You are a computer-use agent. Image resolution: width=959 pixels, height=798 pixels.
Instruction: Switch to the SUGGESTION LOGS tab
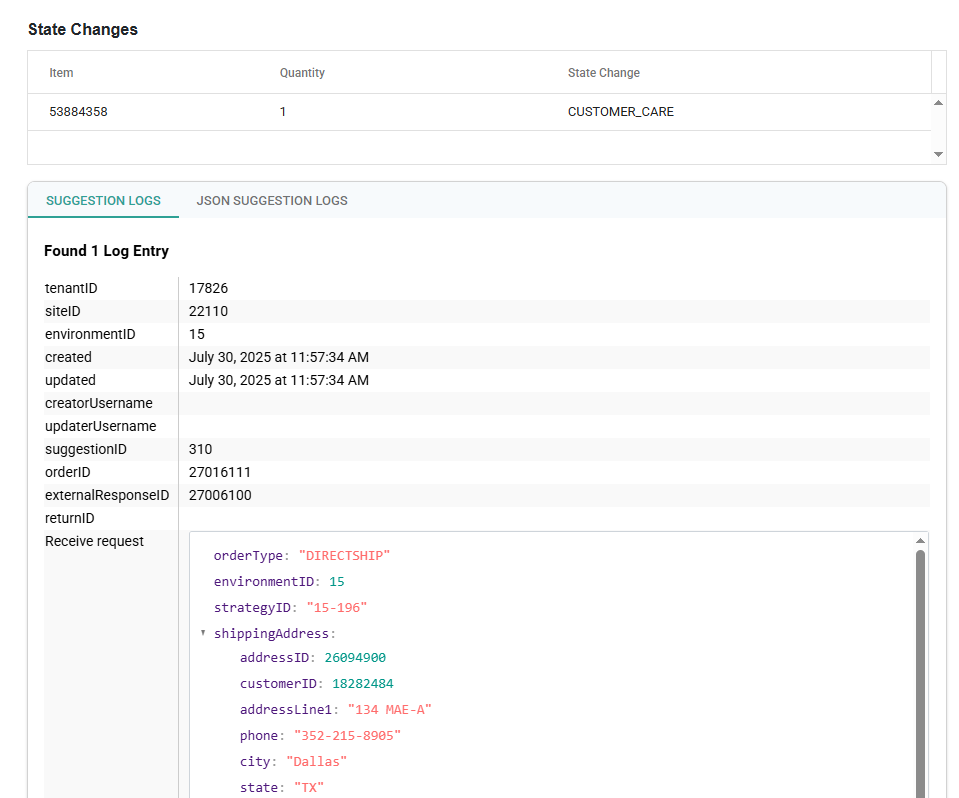coord(103,201)
